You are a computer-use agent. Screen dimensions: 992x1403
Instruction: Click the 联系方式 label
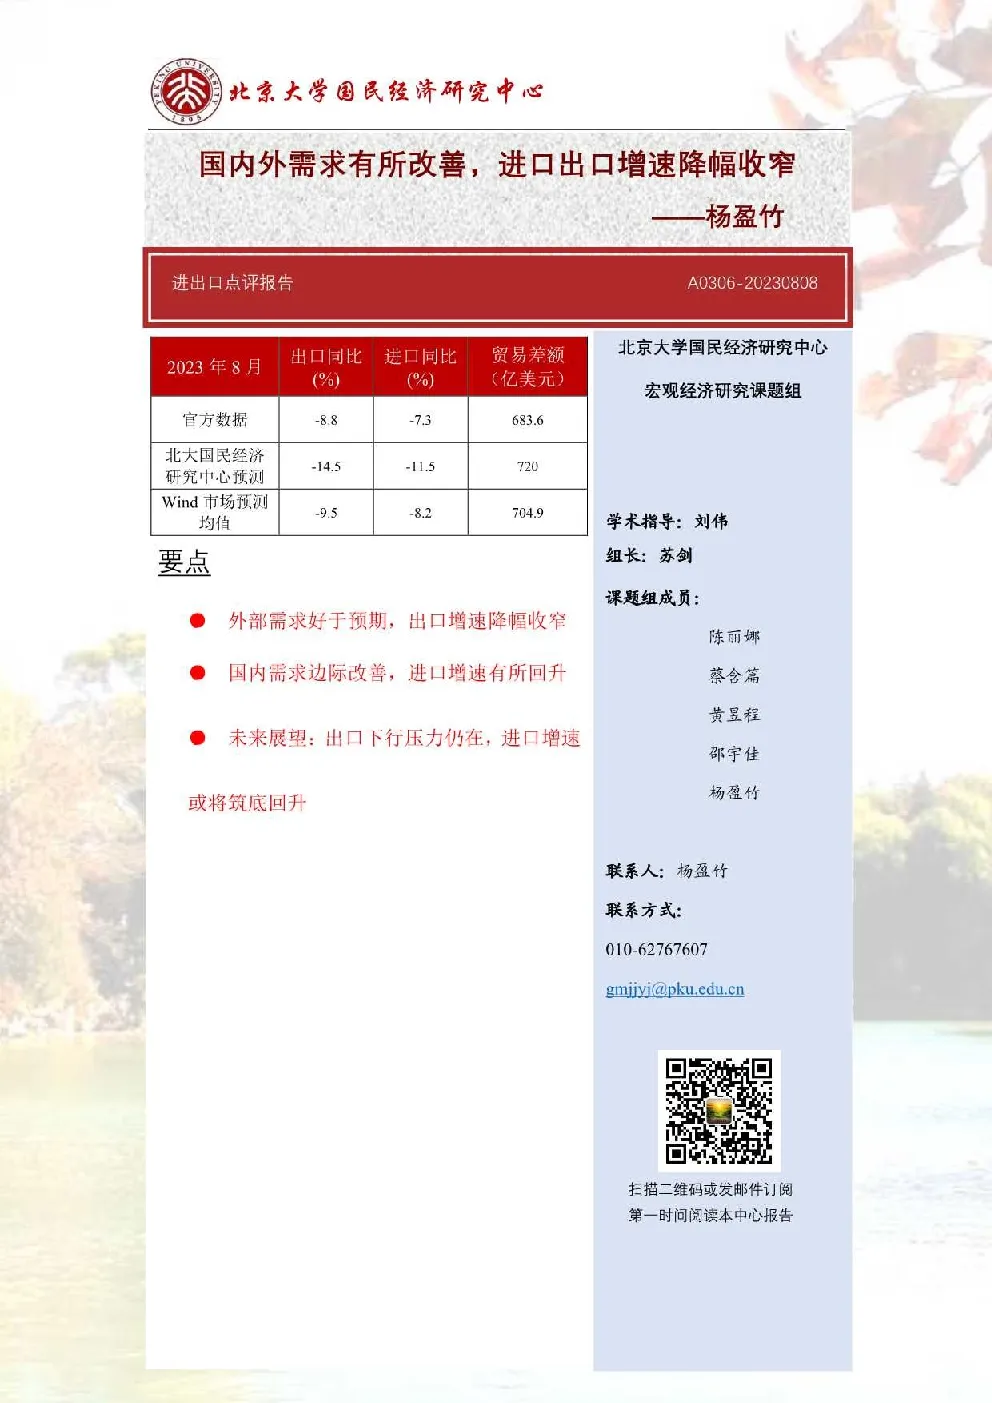tap(644, 910)
